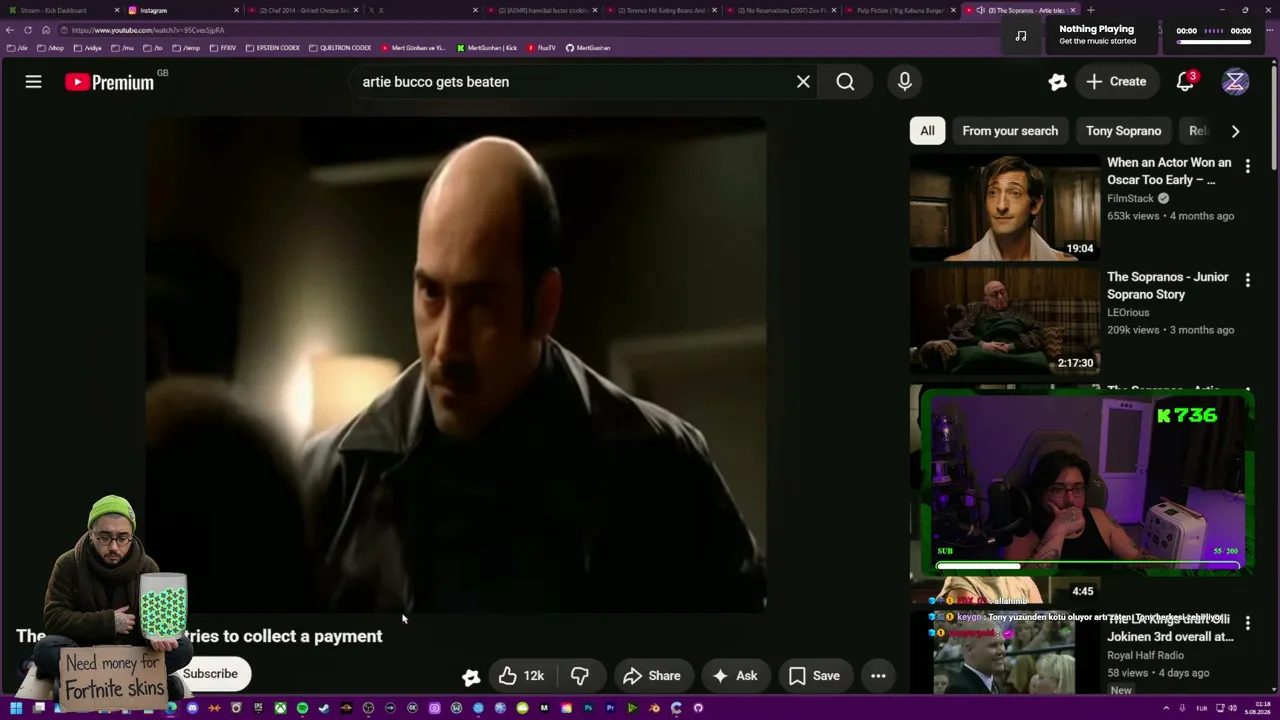The height and width of the screenshot is (720, 1280).
Task: Open the account avatar menu
Action: pyautogui.click(x=1235, y=82)
